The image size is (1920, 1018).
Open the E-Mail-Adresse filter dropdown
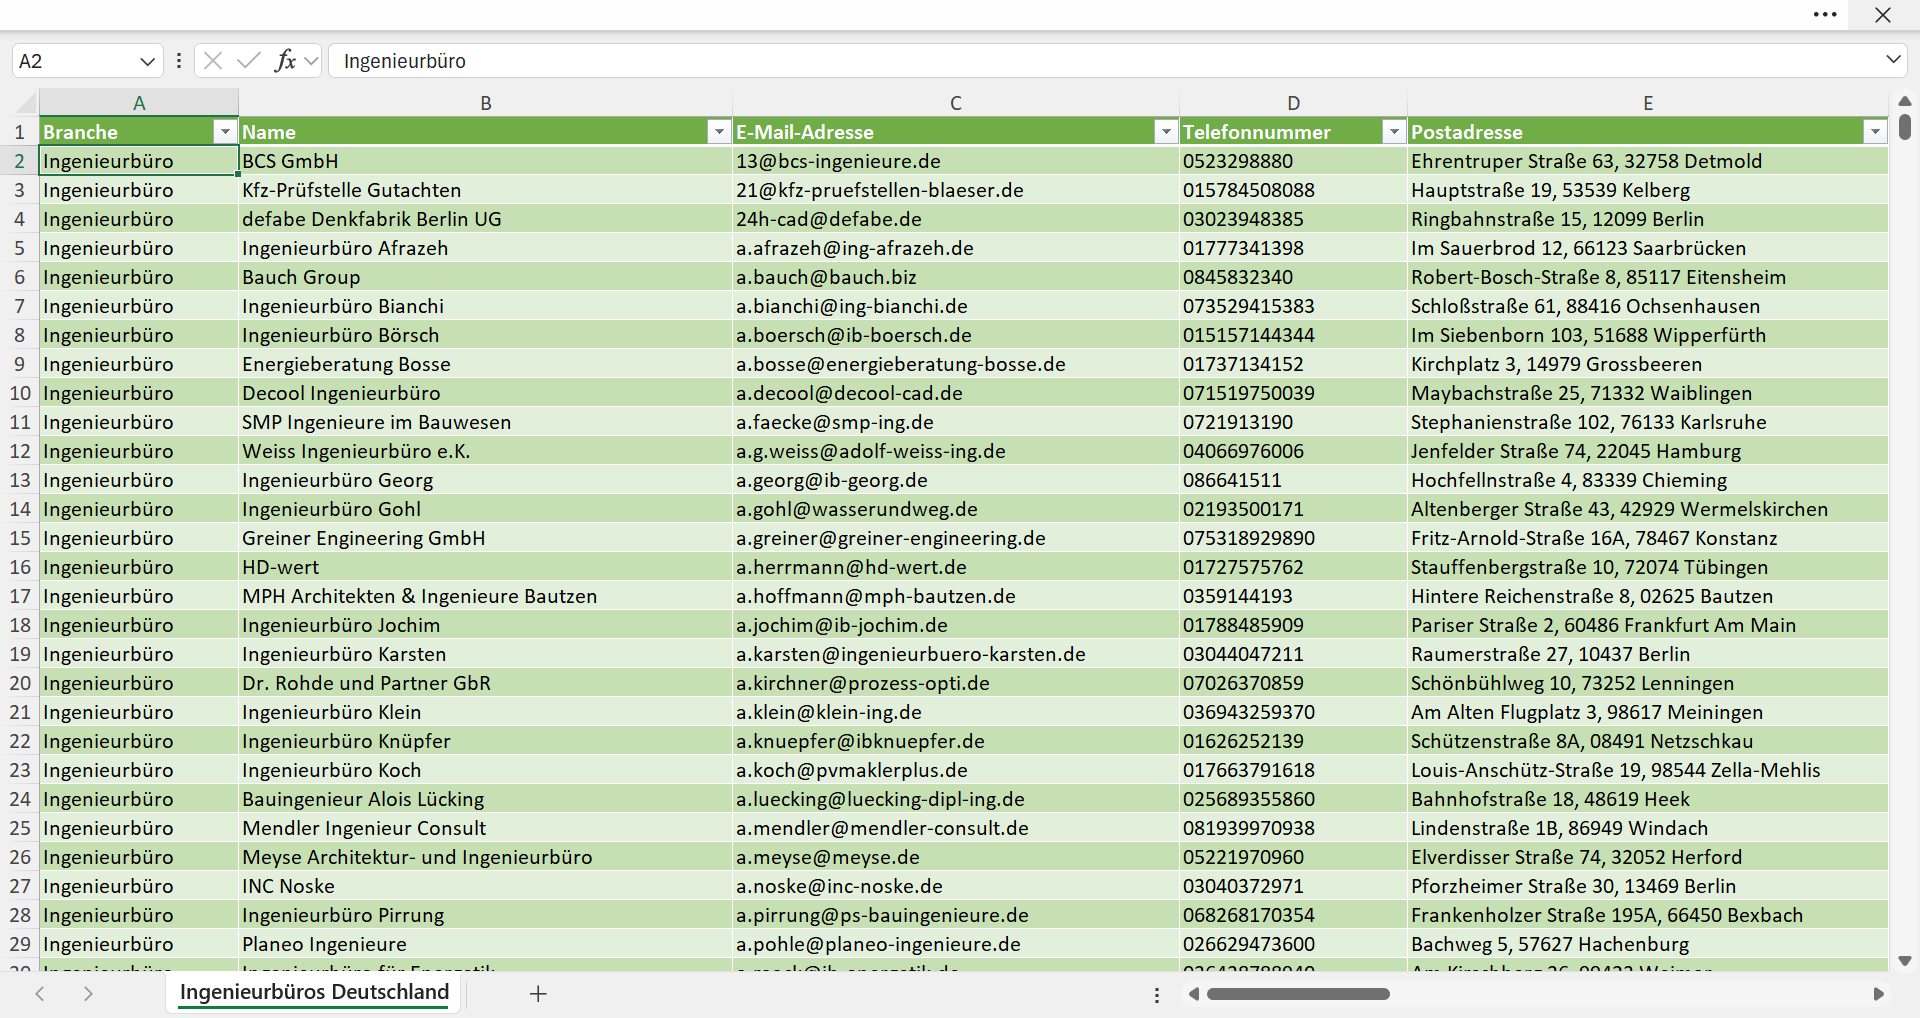pyautogui.click(x=1166, y=132)
